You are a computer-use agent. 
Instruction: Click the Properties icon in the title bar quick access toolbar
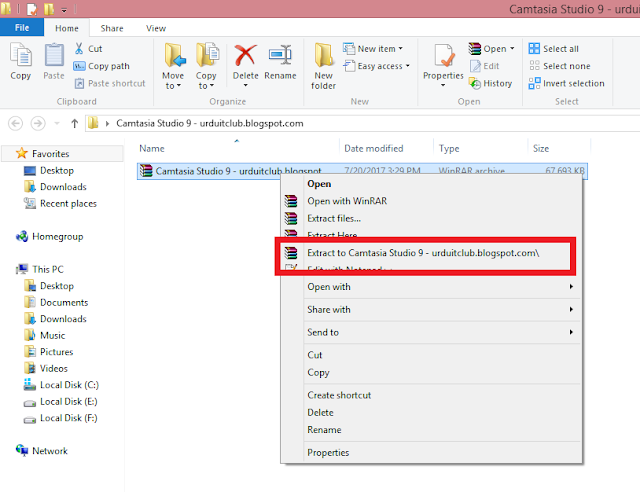[x=32, y=9]
